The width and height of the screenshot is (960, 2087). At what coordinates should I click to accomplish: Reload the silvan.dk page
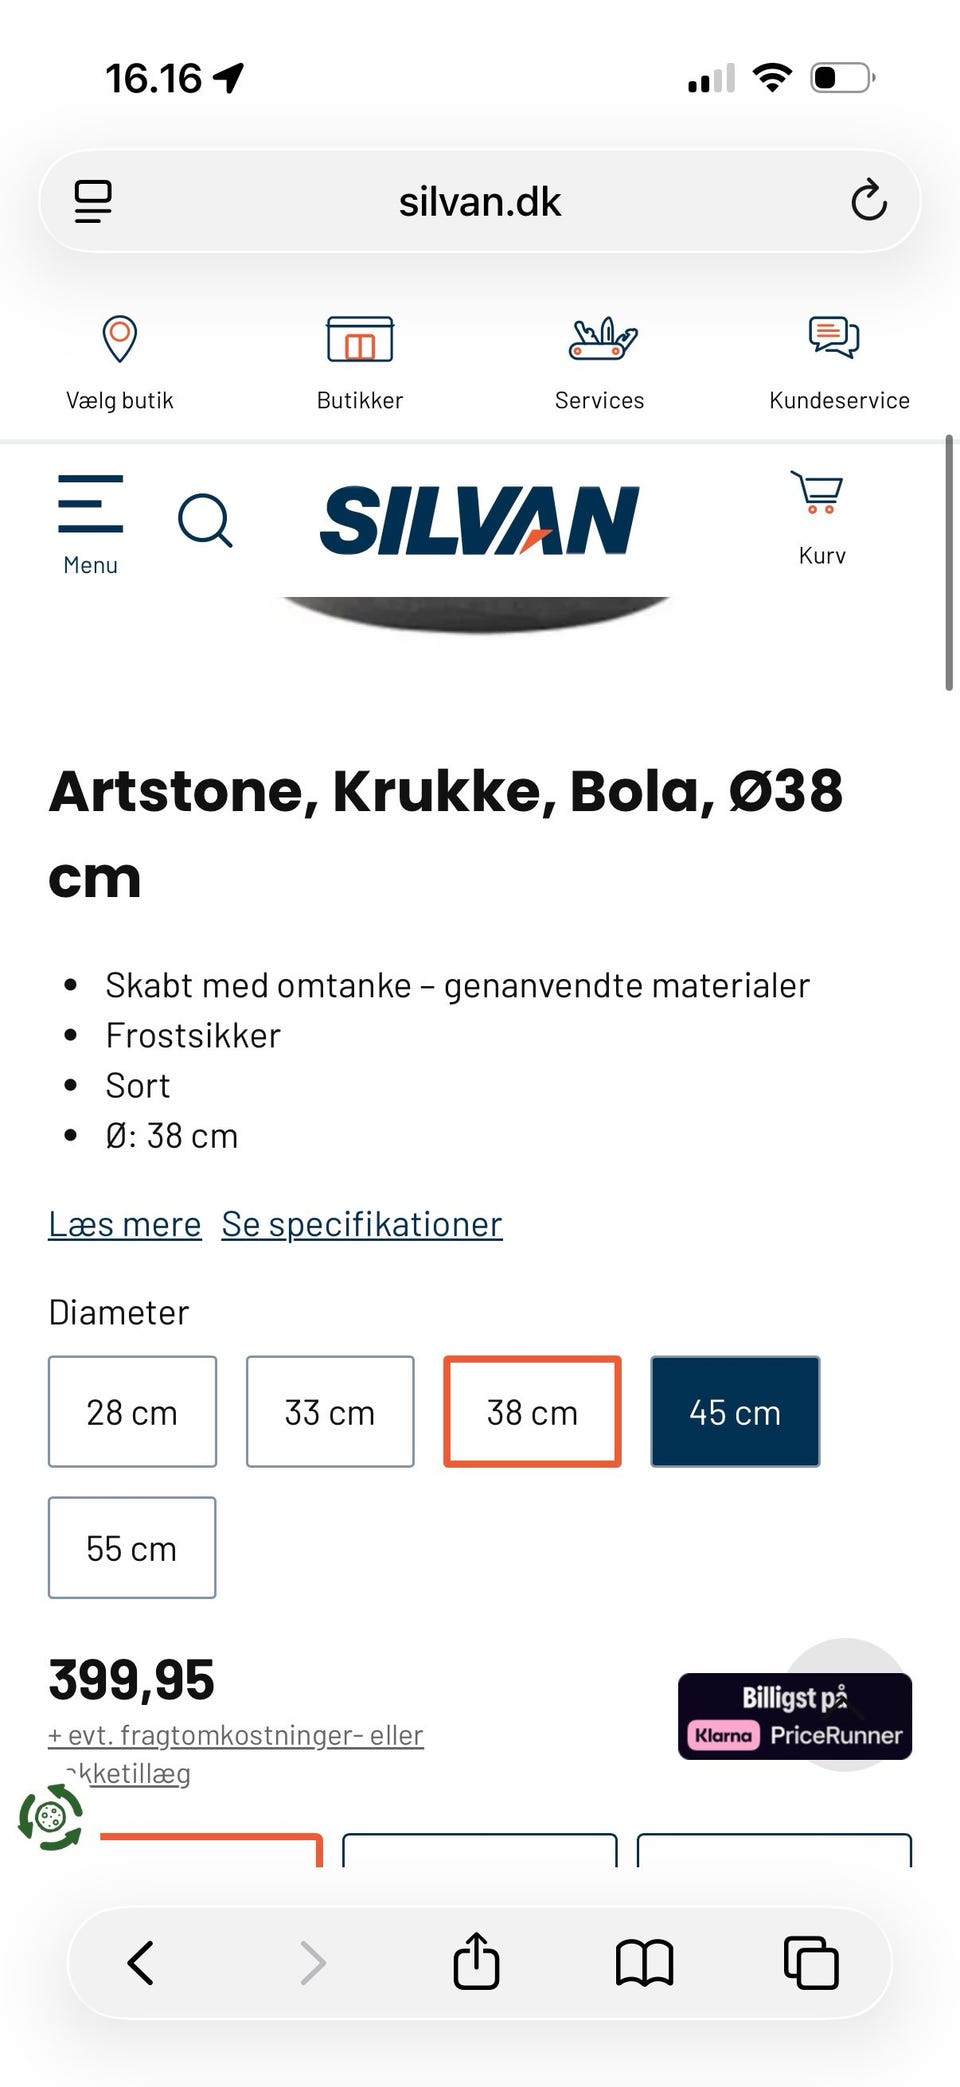coord(869,200)
